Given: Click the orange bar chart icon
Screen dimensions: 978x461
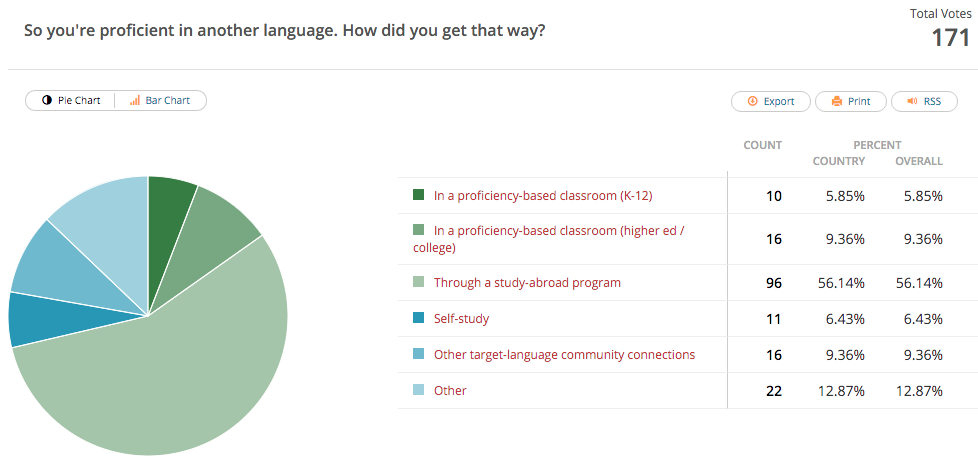Looking at the screenshot, I should tap(135, 101).
